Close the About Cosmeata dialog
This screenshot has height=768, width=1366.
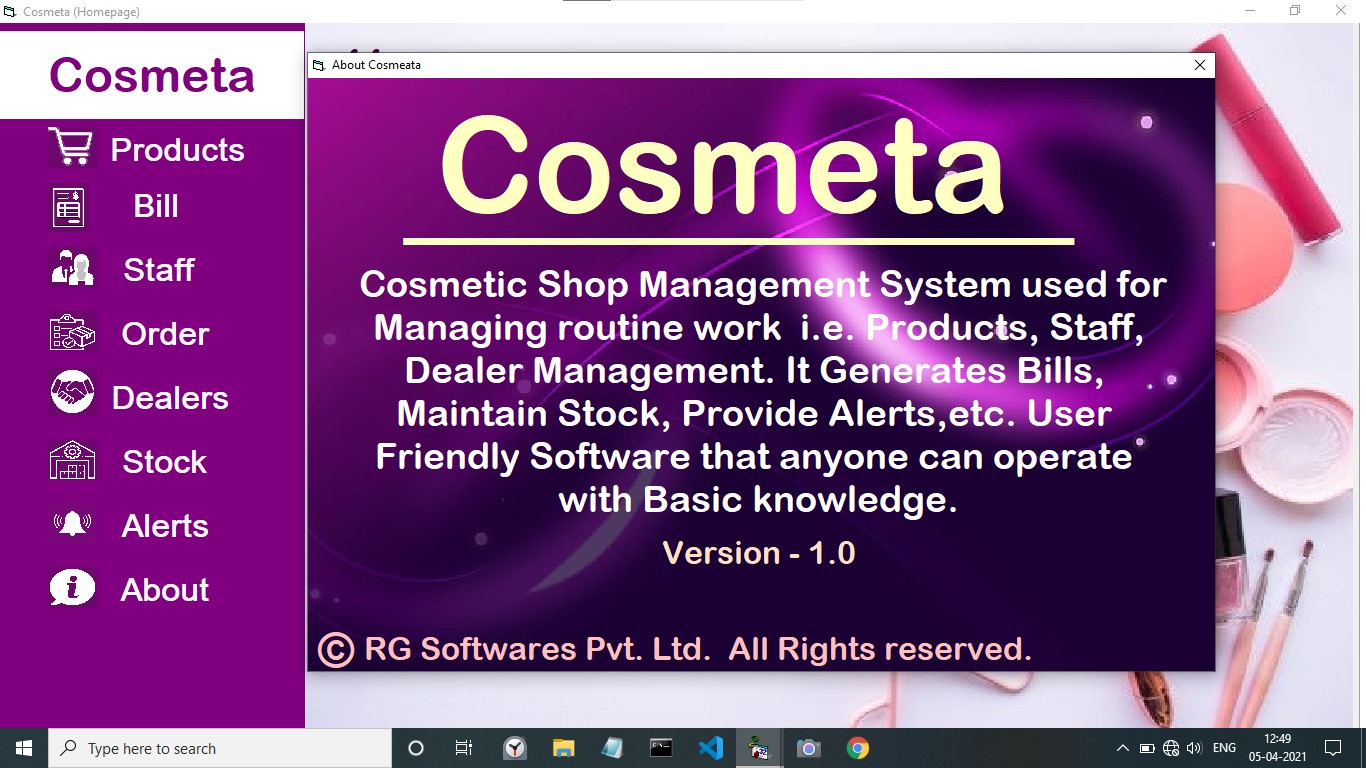[x=1199, y=64]
